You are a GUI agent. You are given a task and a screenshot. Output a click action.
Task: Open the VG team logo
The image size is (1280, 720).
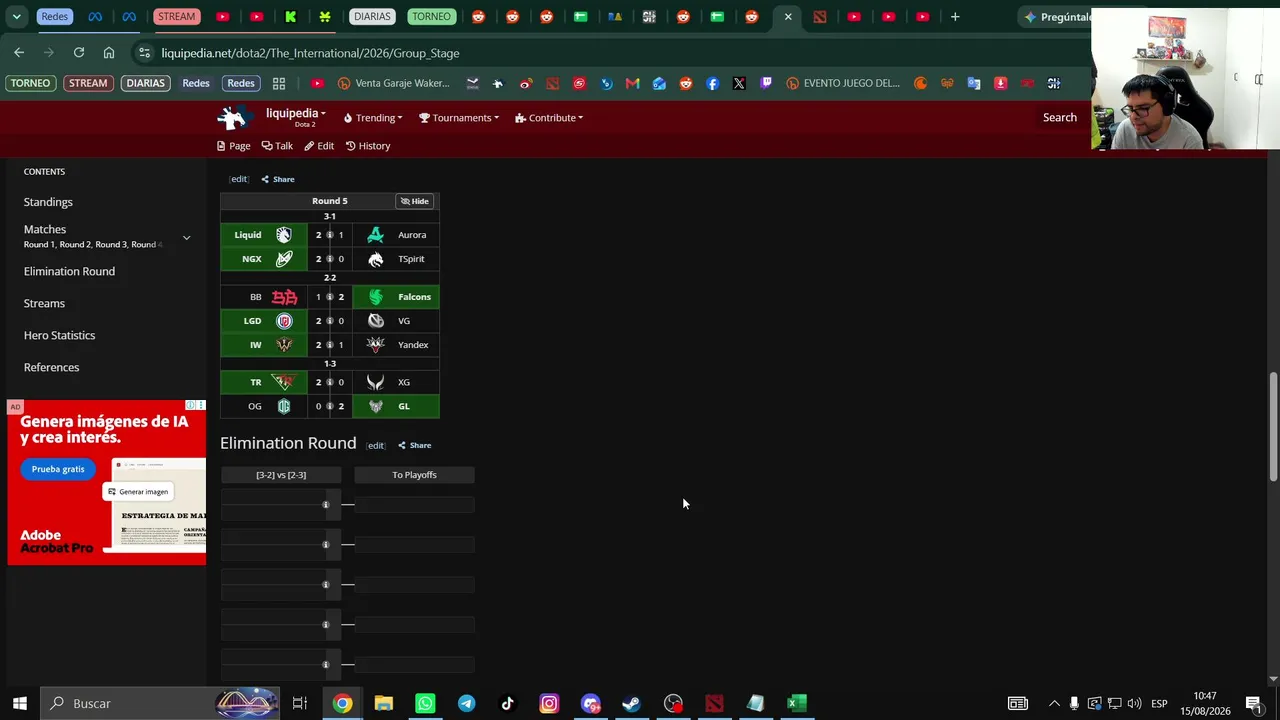375,321
